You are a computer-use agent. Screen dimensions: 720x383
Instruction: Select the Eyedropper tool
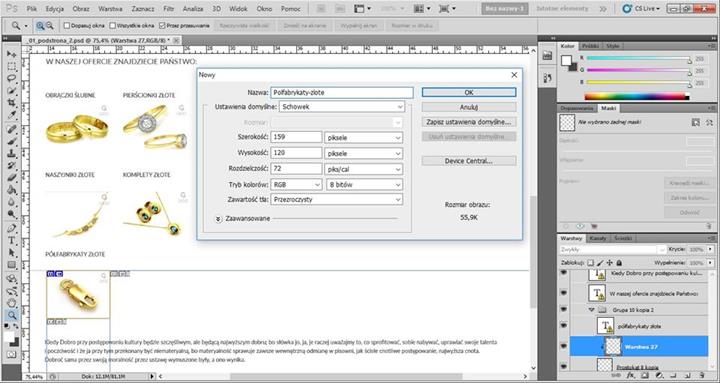(11, 115)
